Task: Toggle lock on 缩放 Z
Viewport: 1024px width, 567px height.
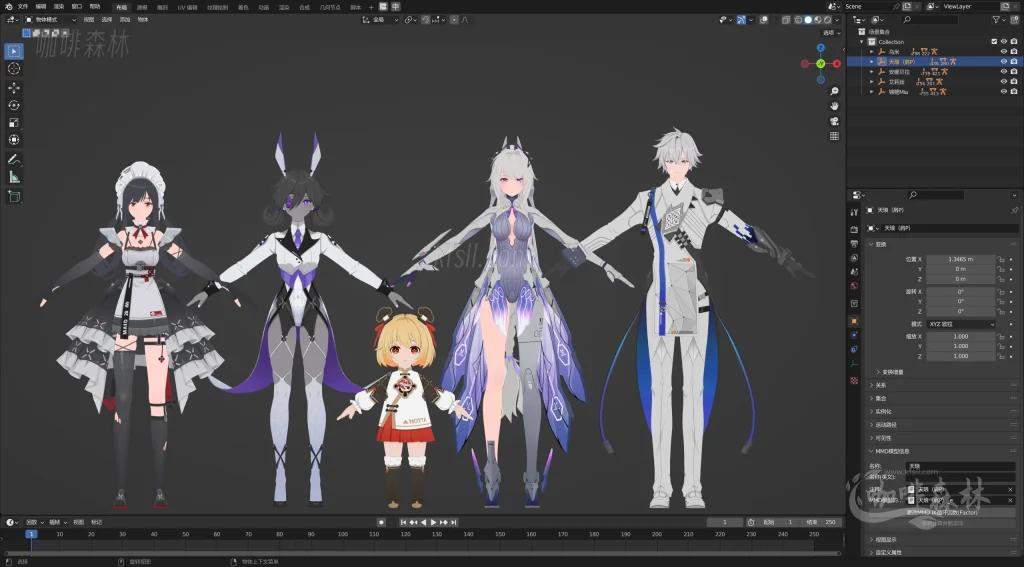Action: 1000,356
